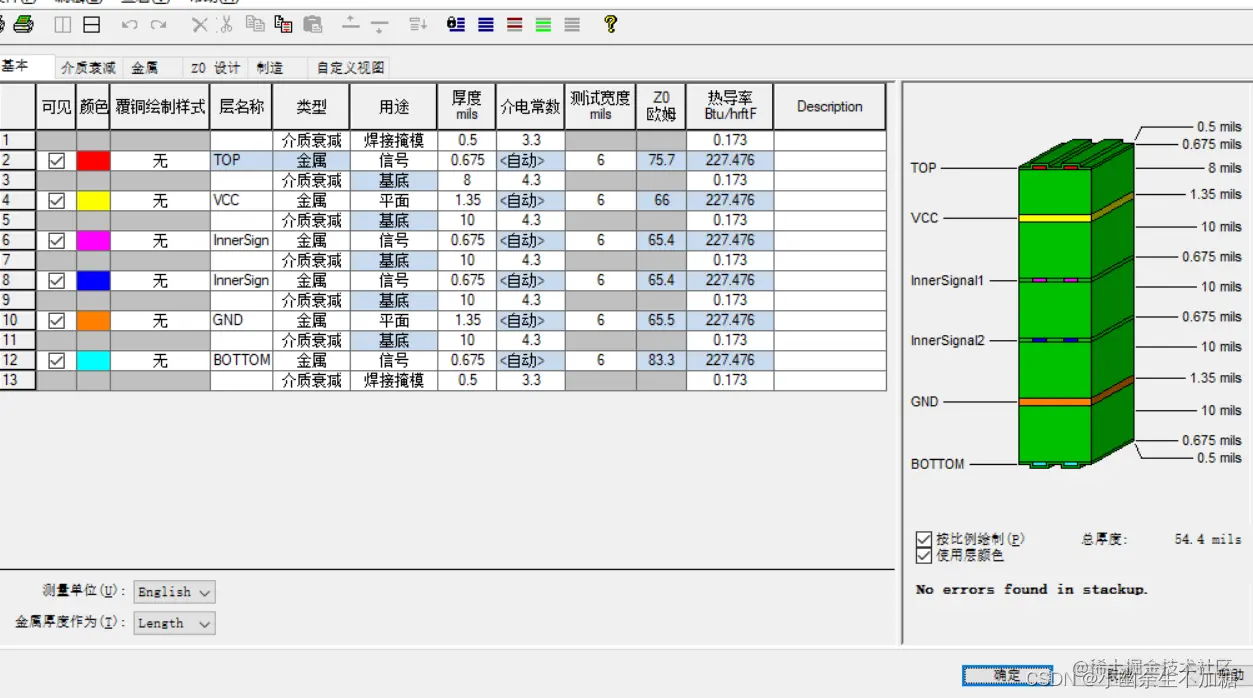
Task: Open the 金属厚度作为 Length dropdown
Action: (174, 623)
